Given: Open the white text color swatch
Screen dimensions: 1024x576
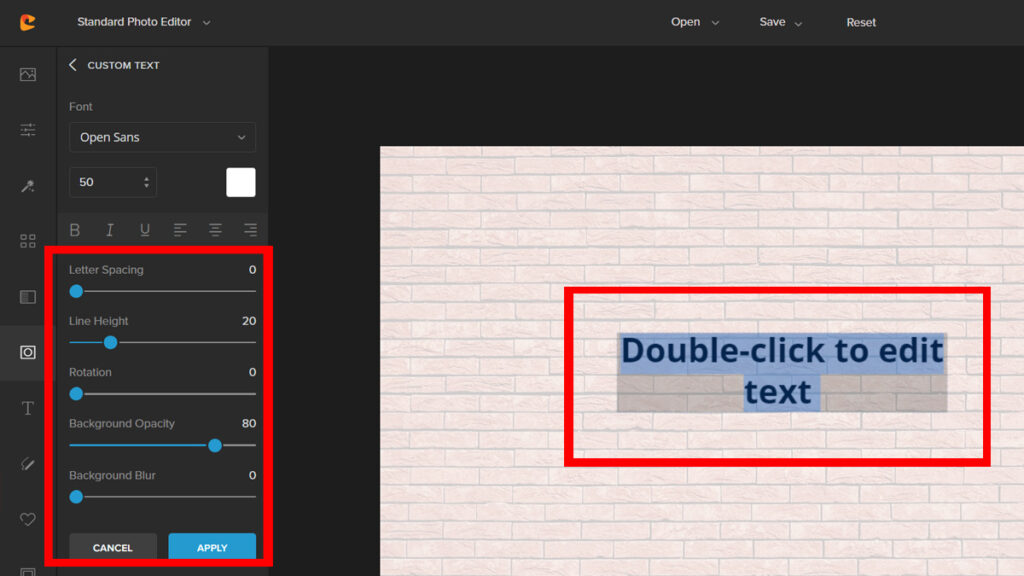Looking at the screenshot, I should pos(241,182).
